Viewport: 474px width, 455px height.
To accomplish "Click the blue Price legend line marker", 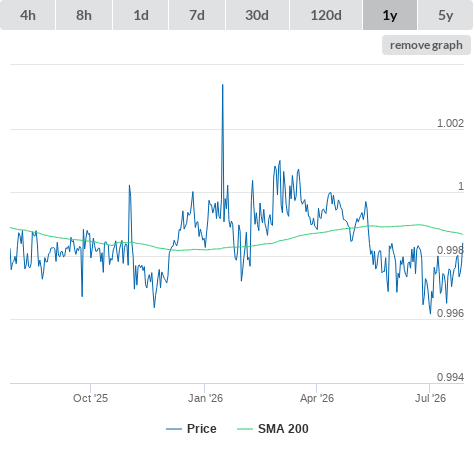I will pyautogui.click(x=174, y=429).
